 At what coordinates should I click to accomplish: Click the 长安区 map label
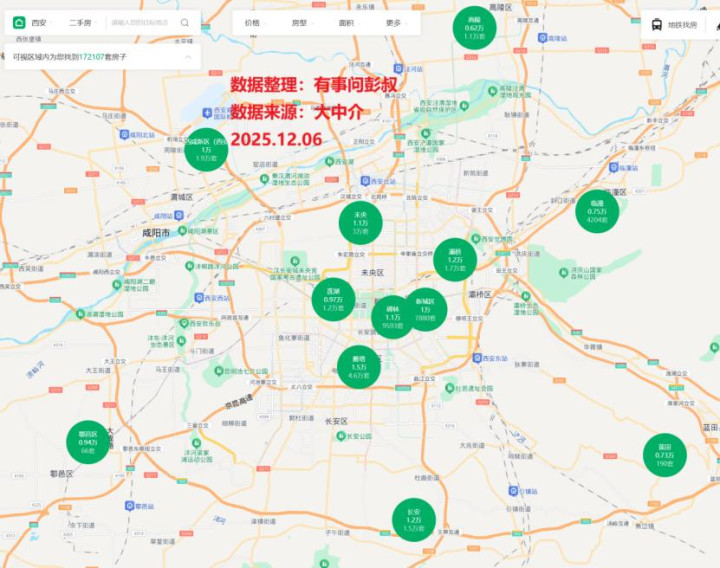tap(336, 421)
